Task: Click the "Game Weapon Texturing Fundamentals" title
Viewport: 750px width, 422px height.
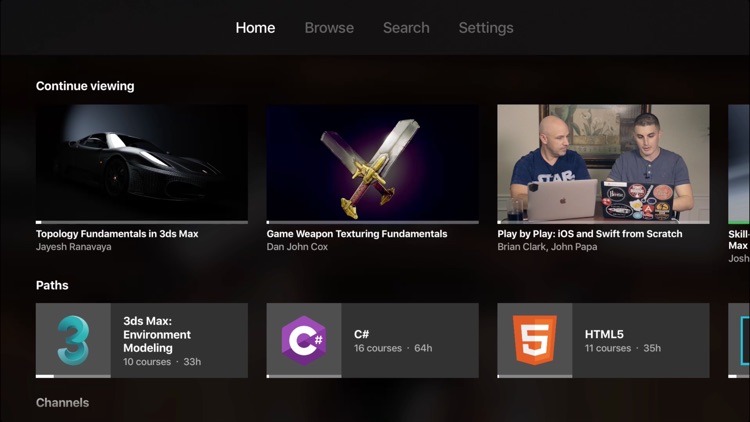Action: tap(357, 233)
